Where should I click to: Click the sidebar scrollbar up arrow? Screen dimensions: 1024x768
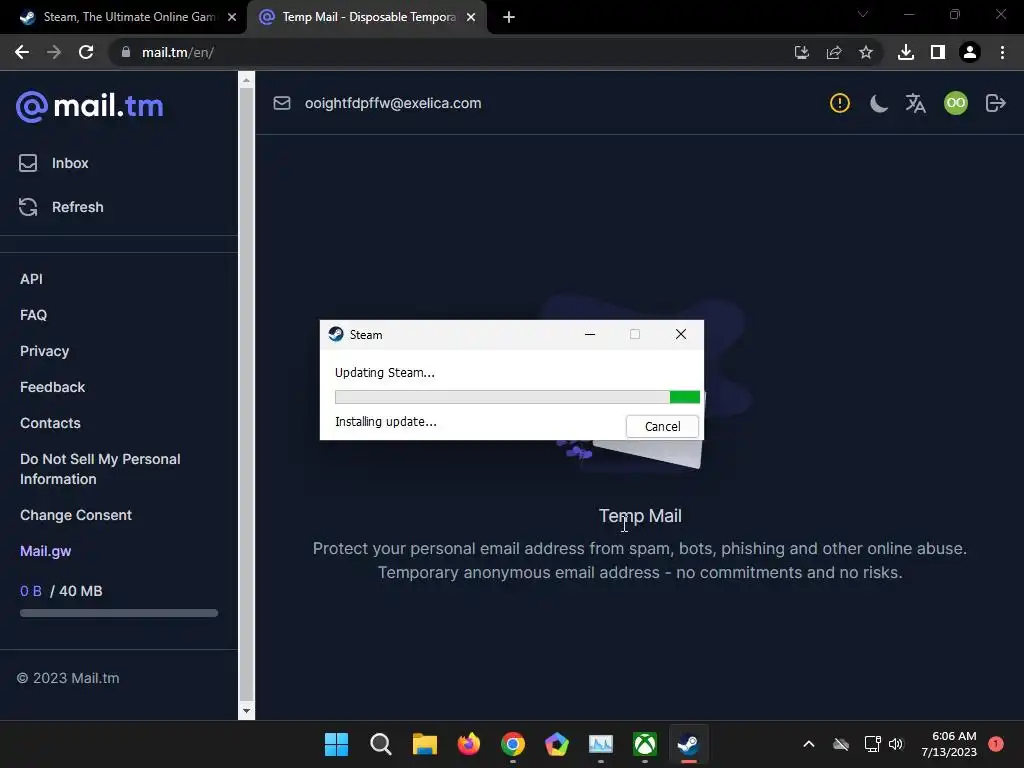pos(246,80)
